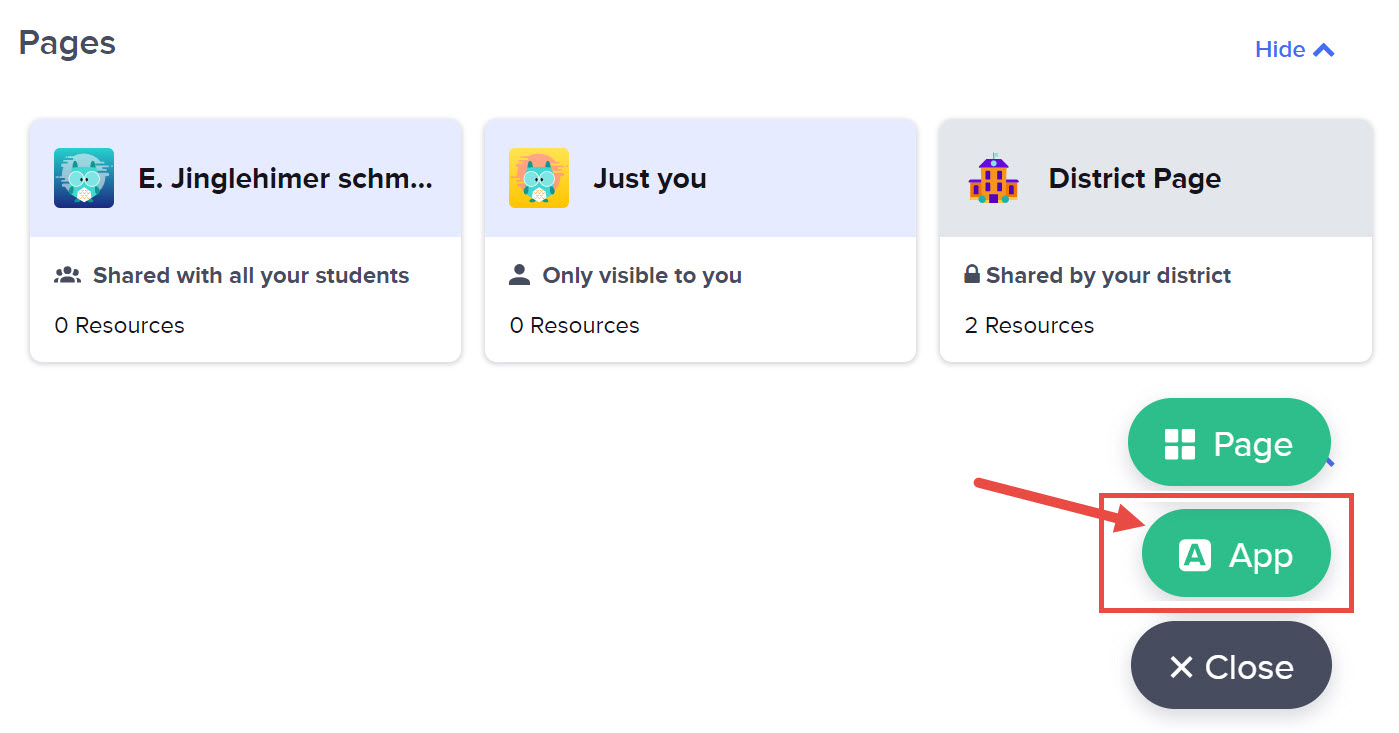
Task: Close the floating add menu
Action: tap(1231, 666)
